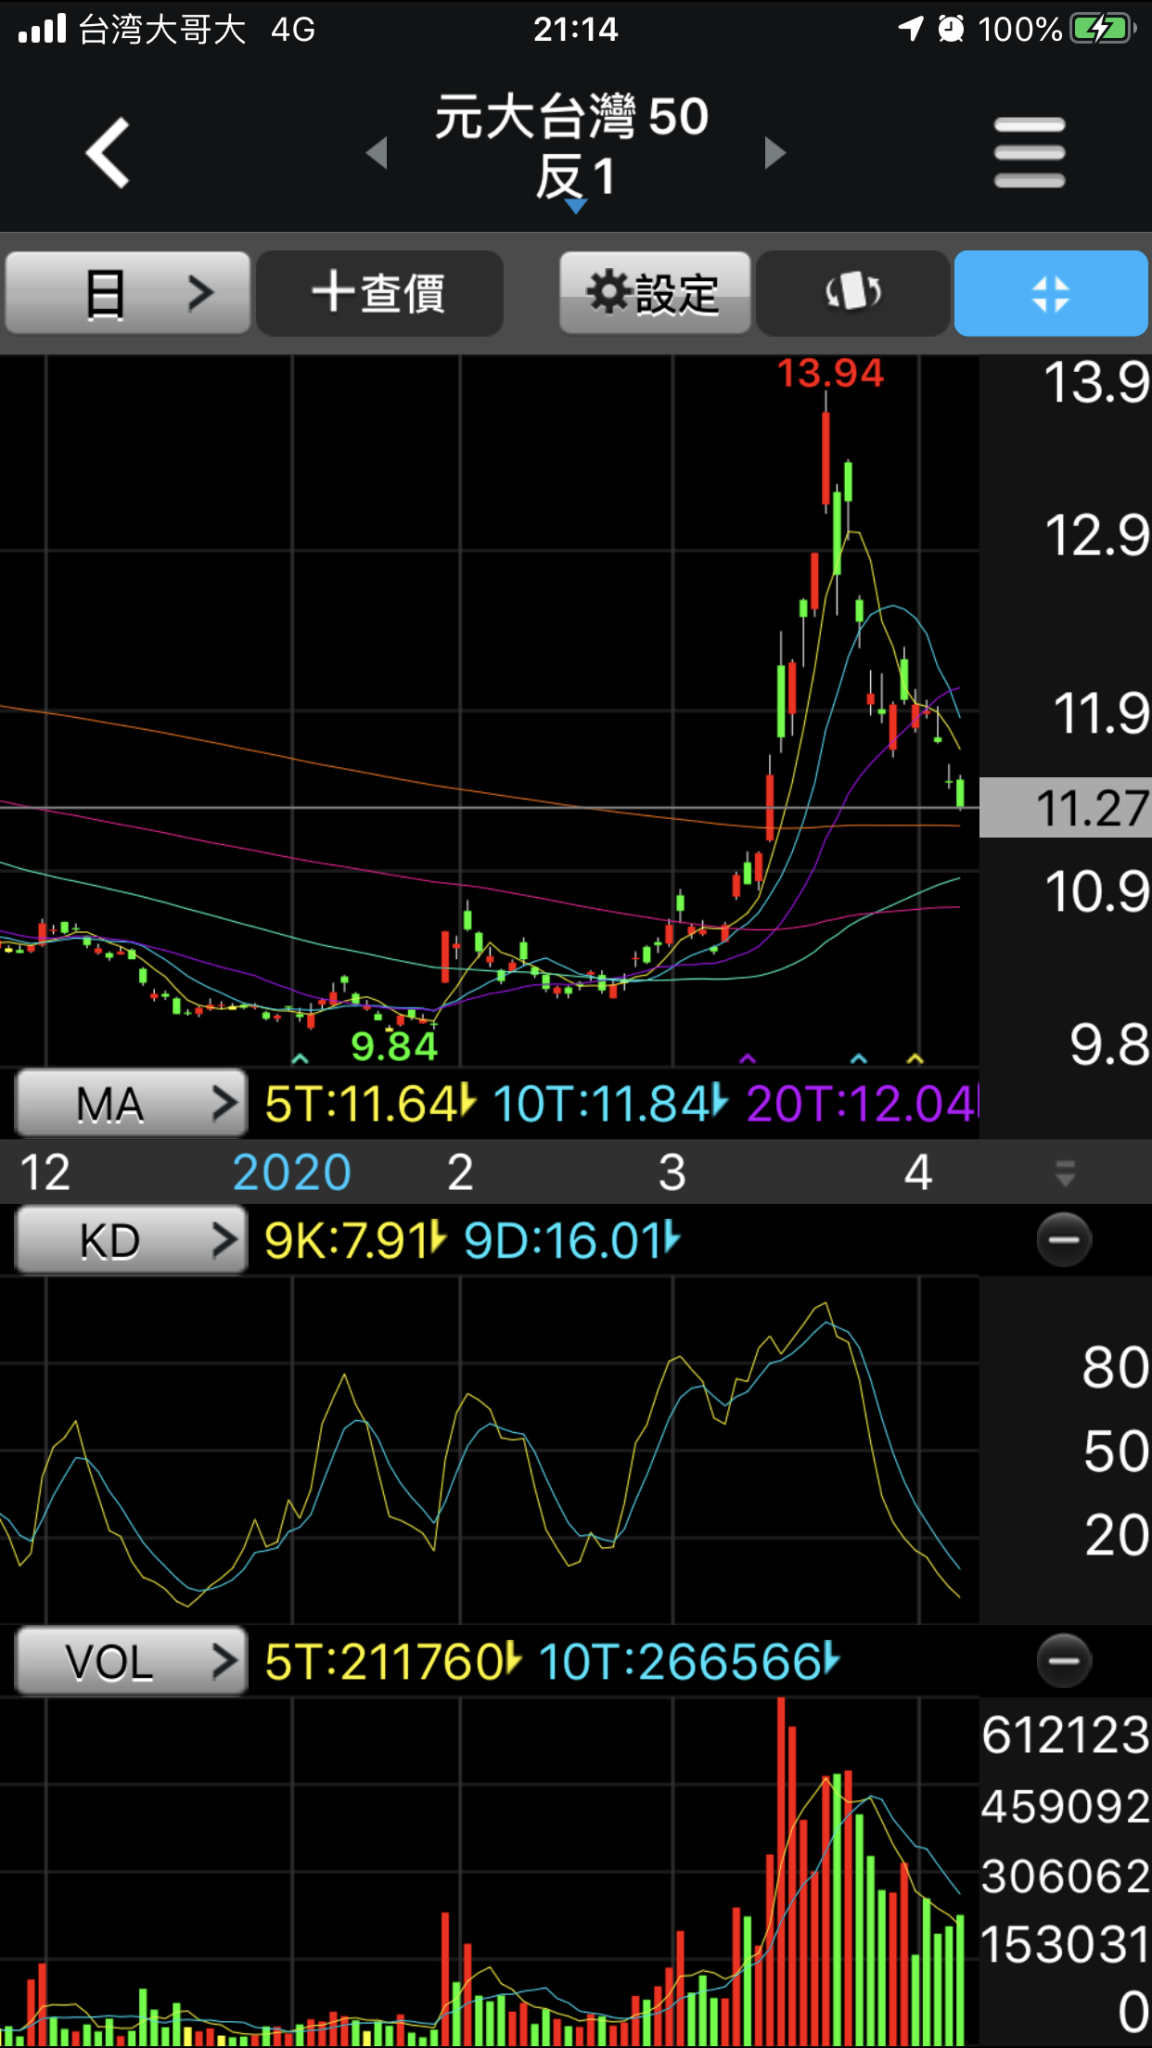Expand the KD indicator selector
Screen dimensions: 1152x2048
point(131,1240)
